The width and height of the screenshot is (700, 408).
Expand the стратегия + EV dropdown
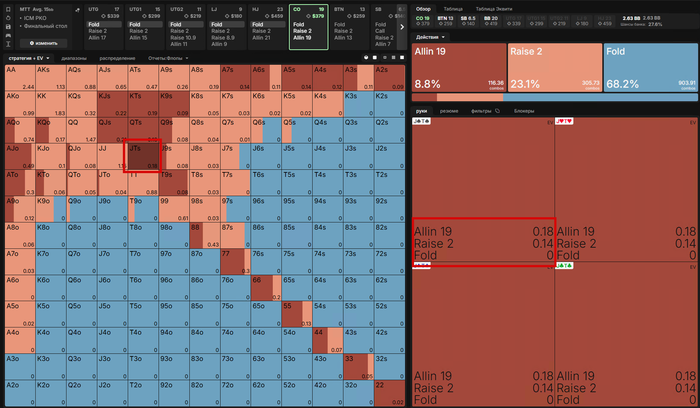point(29,58)
